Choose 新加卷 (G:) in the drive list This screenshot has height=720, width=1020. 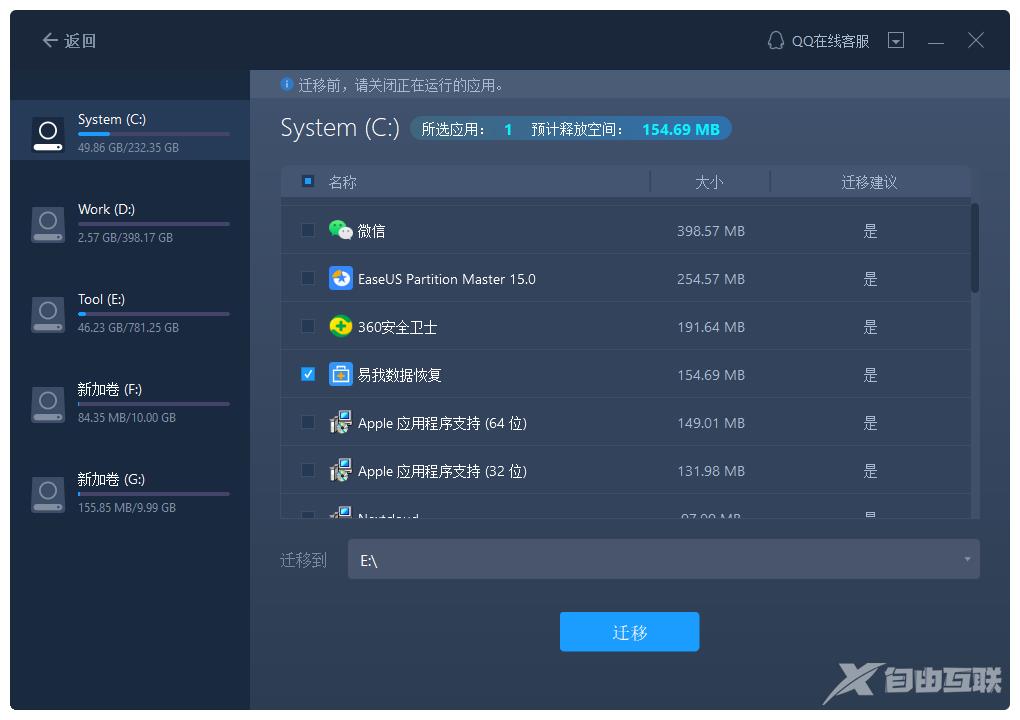pyautogui.click(x=130, y=493)
